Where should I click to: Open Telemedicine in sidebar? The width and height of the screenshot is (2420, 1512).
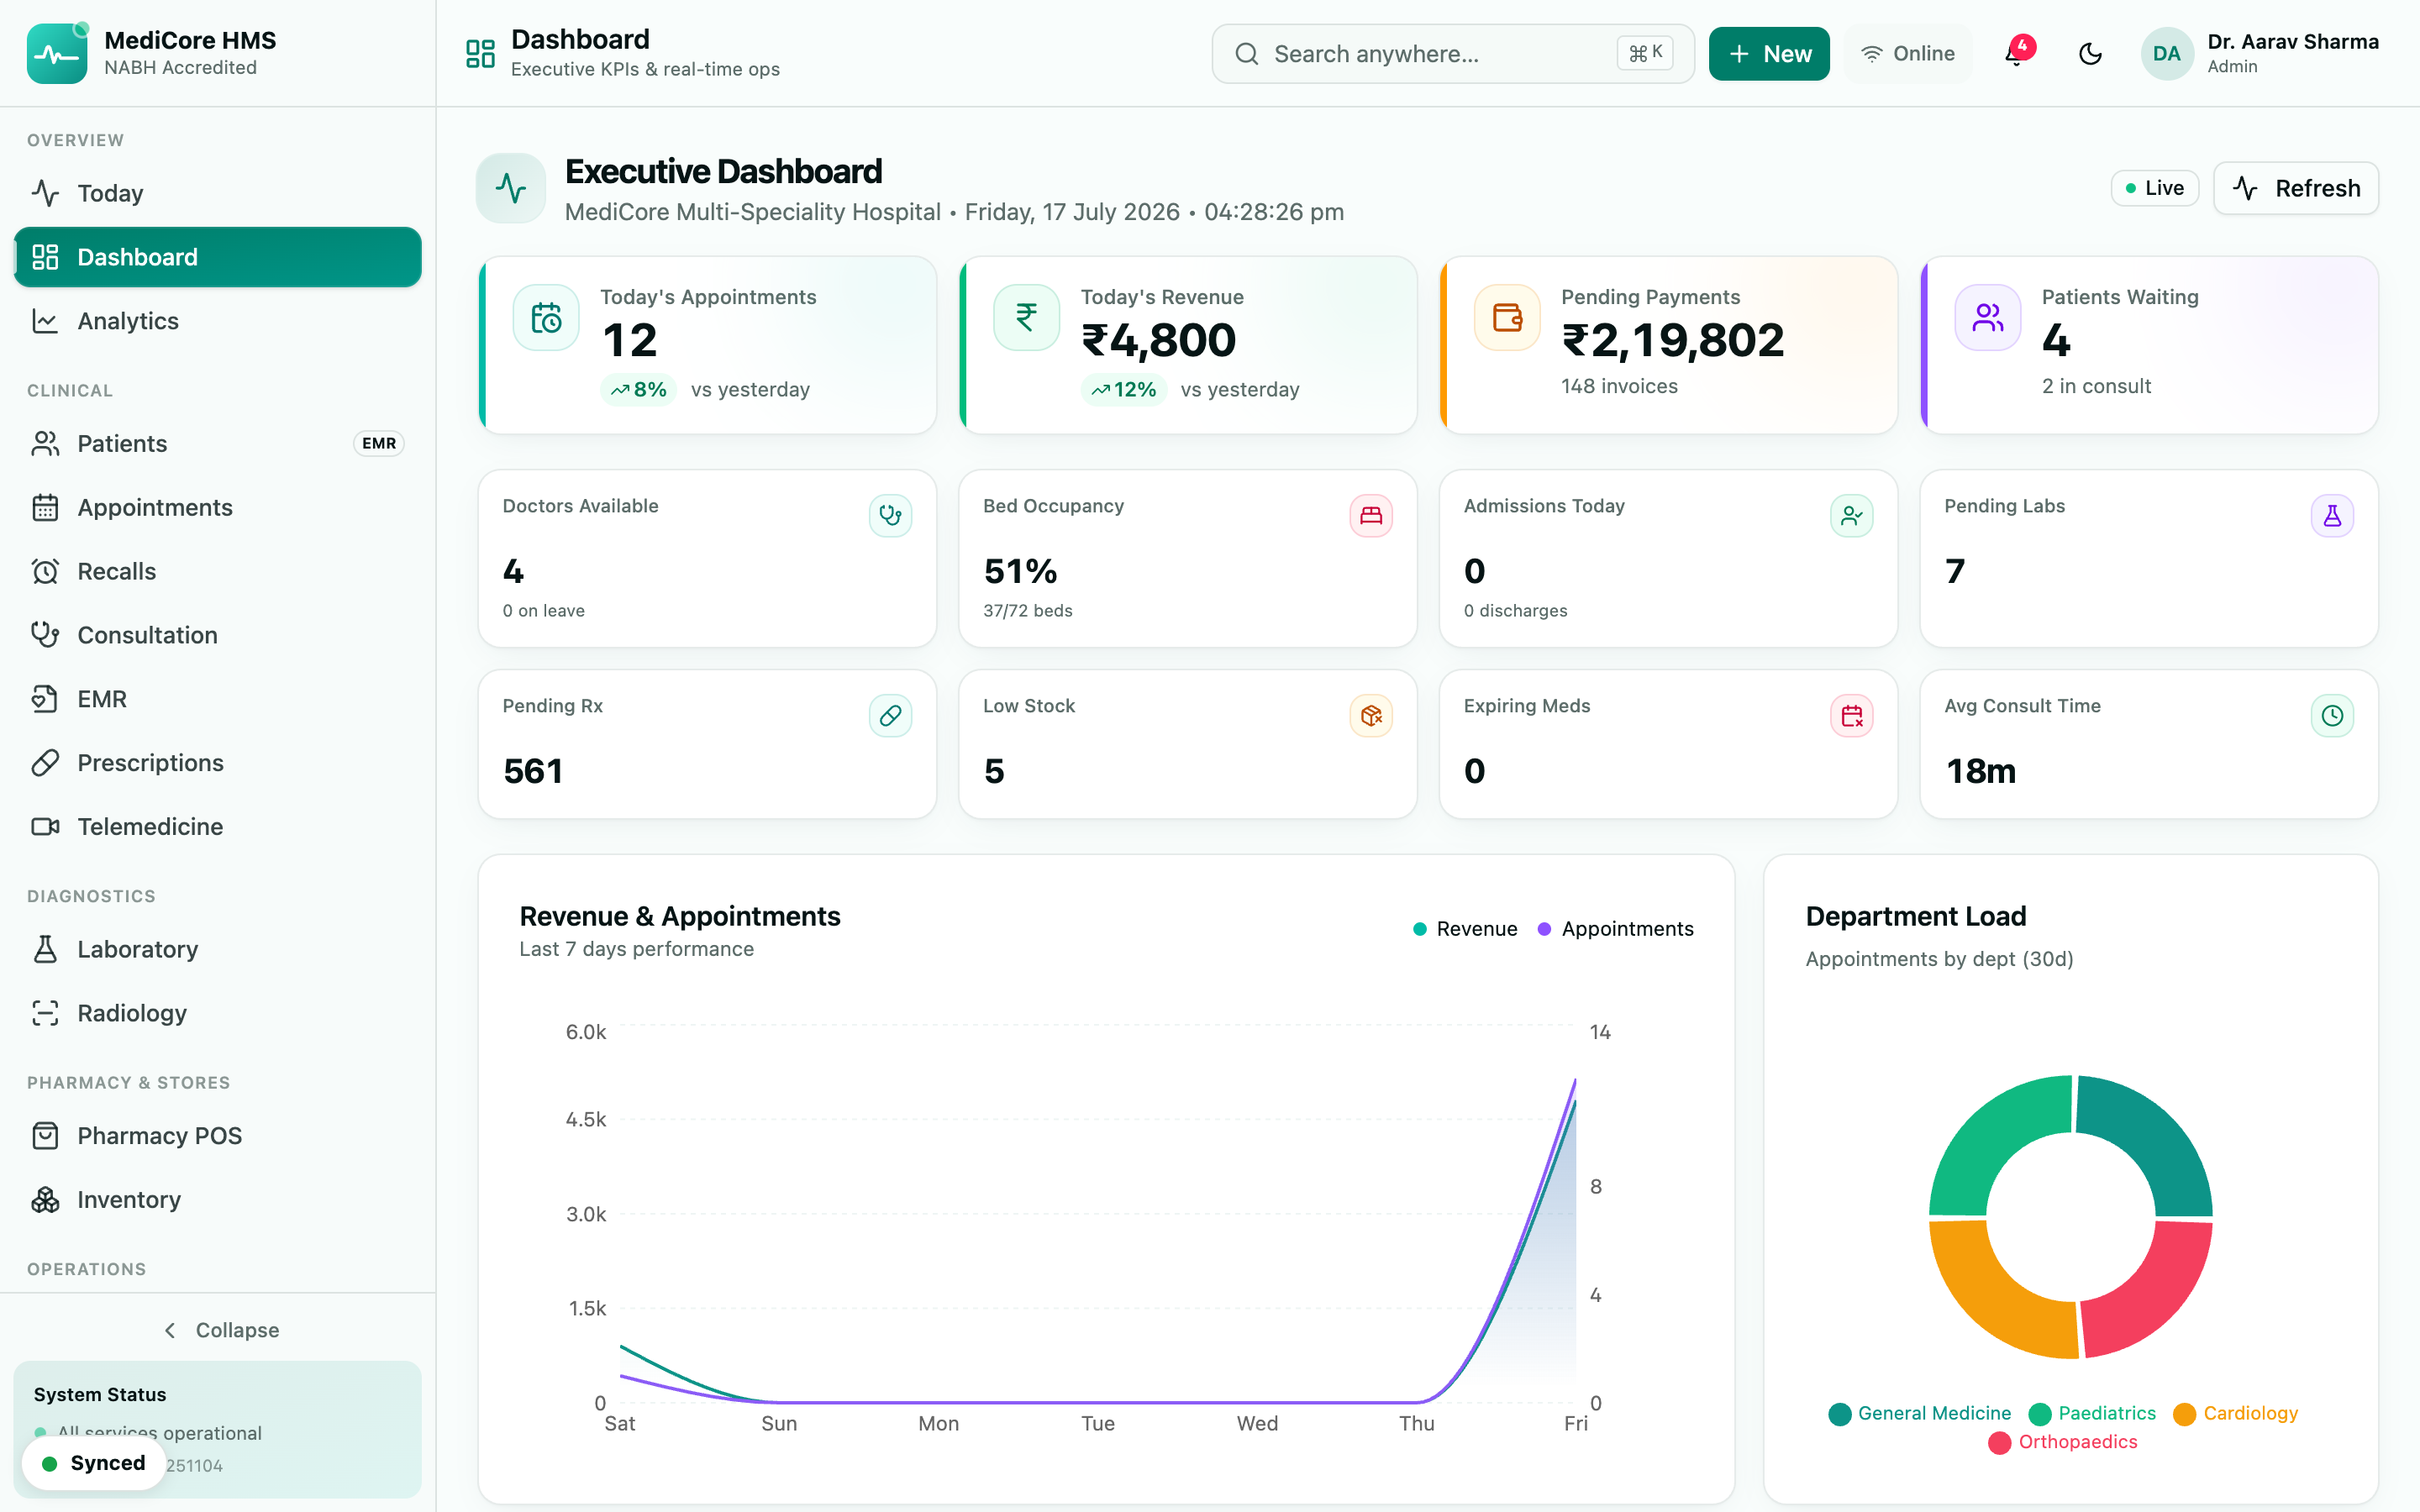click(x=217, y=827)
